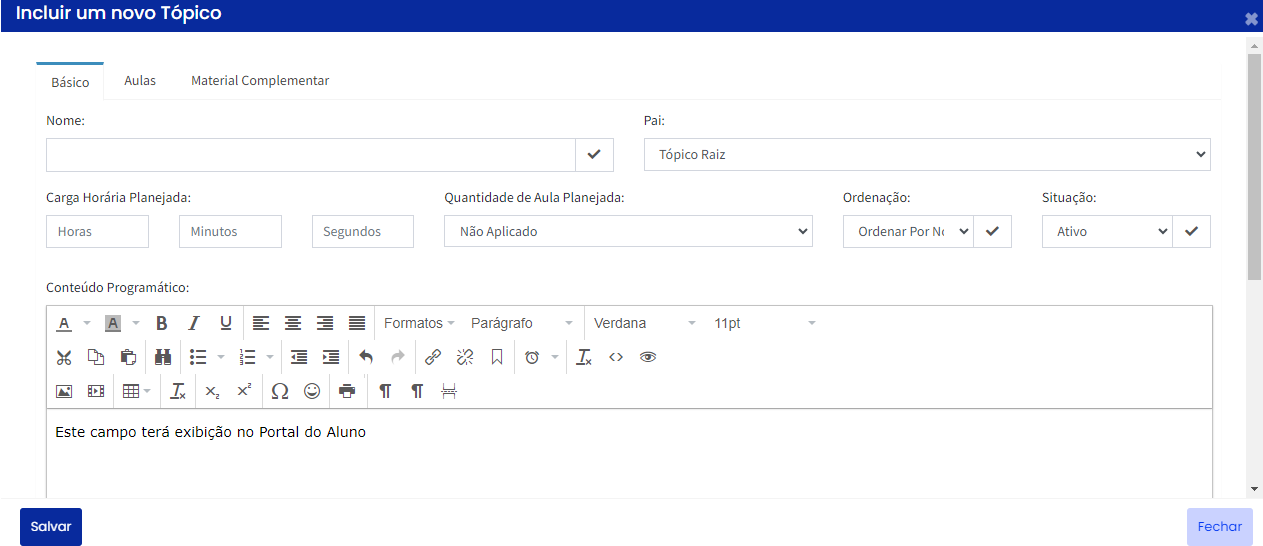The image size is (1263, 546).
Task: Insert date/time with the clock icon
Action: click(x=532, y=357)
